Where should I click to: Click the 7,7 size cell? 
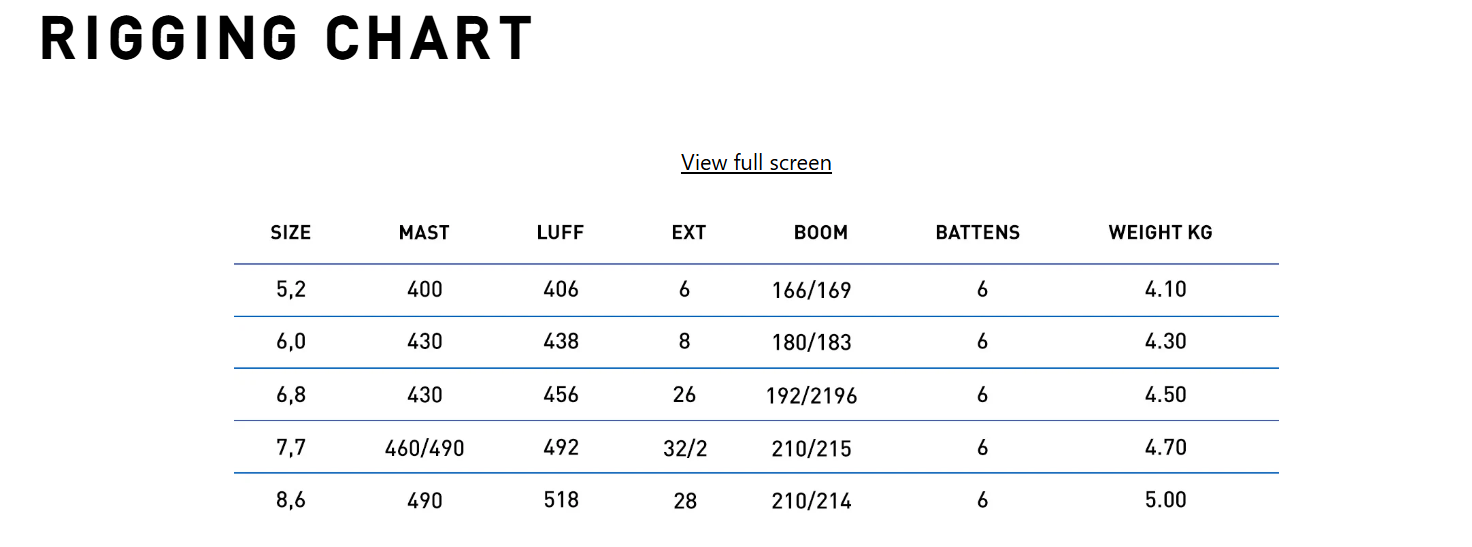pyautogui.click(x=291, y=448)
